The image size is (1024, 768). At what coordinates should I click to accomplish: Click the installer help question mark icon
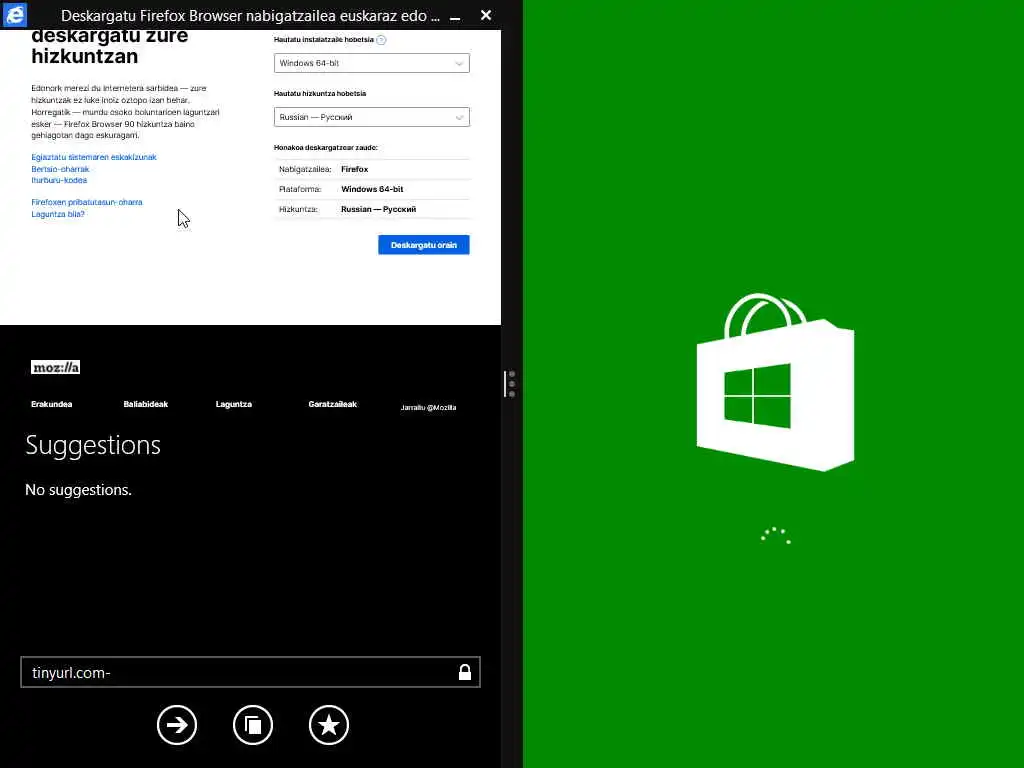381,40
